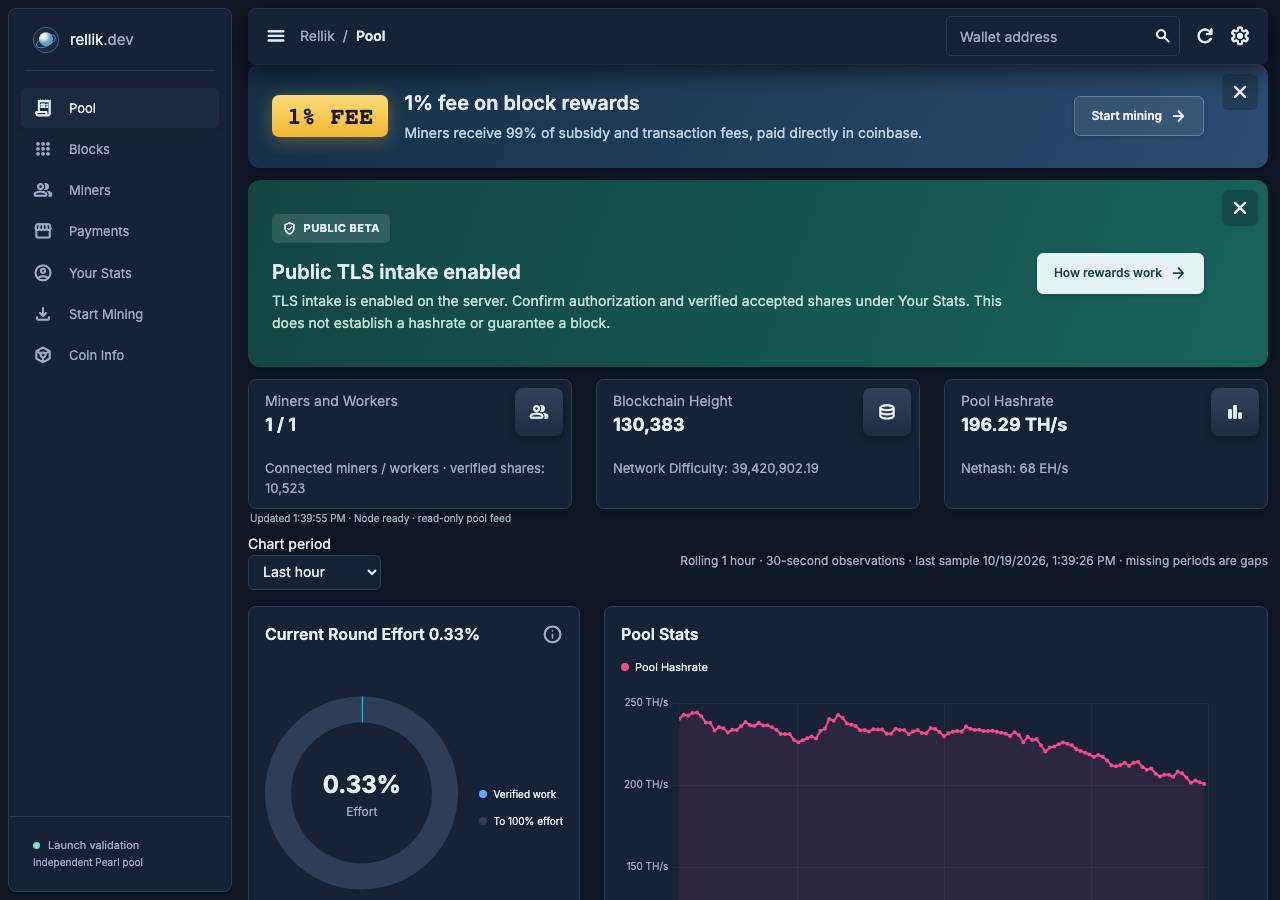
Task: Dismiss the 1% fee banner
Action: (1240, 92)
